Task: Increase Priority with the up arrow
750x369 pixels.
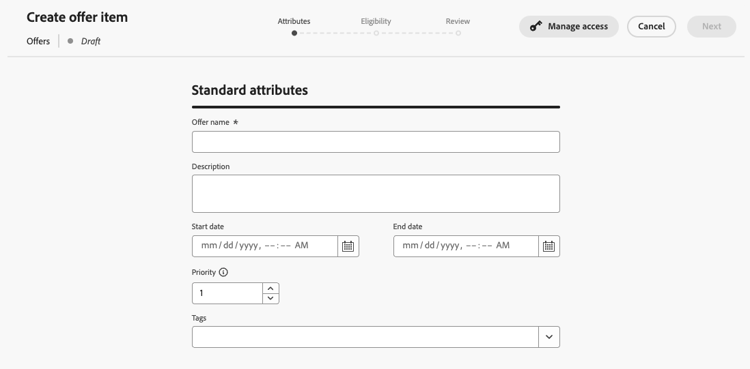Action: tap(271, 288)
